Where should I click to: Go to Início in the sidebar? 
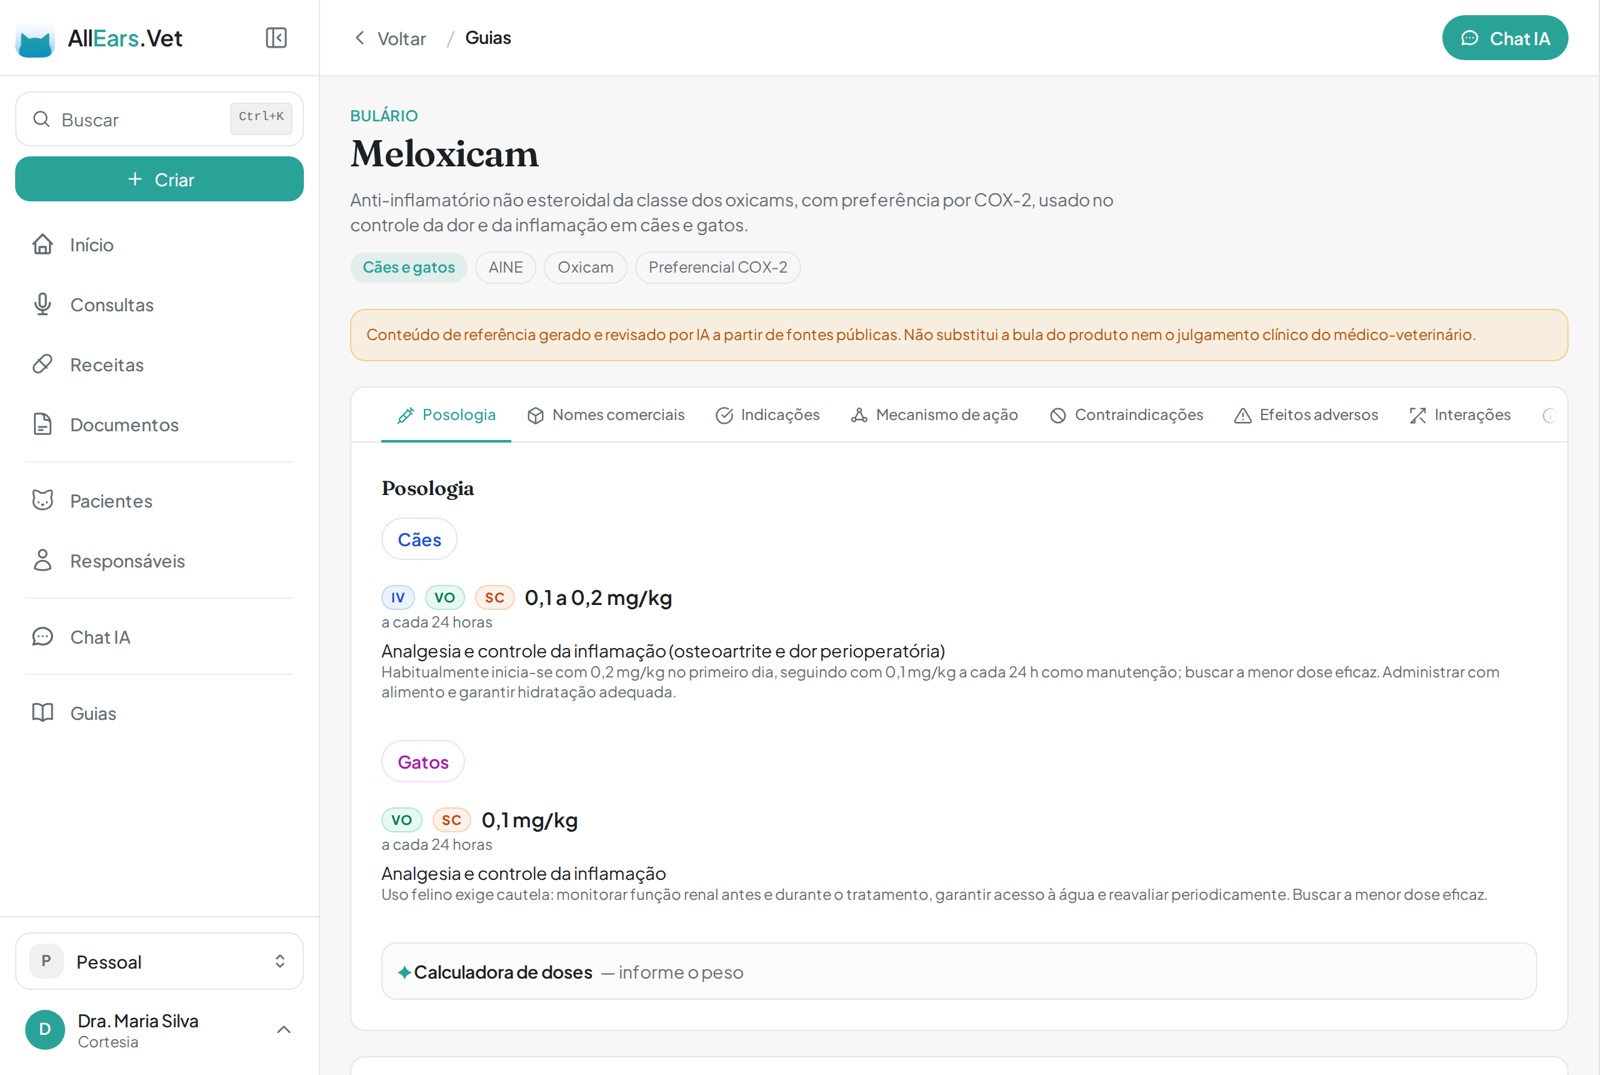[159, 244]
